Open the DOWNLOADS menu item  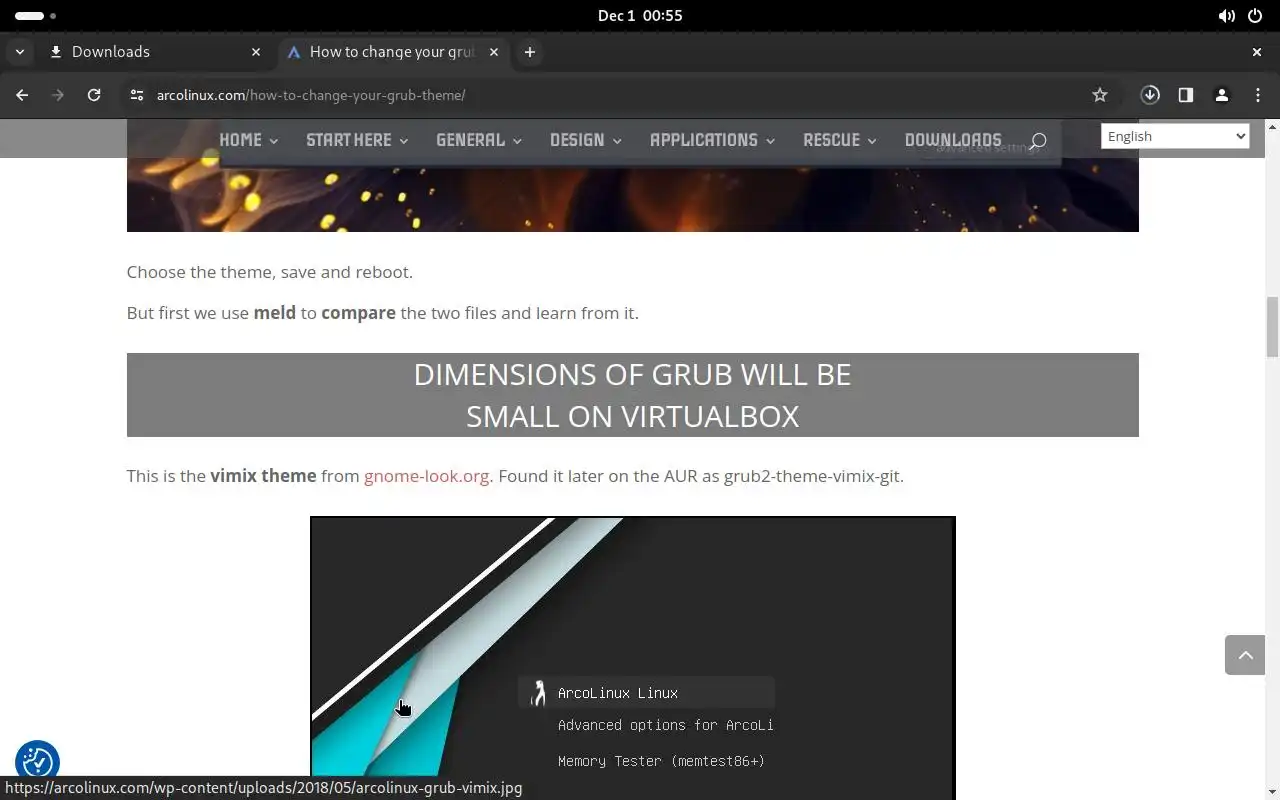(x=953, y=140)
